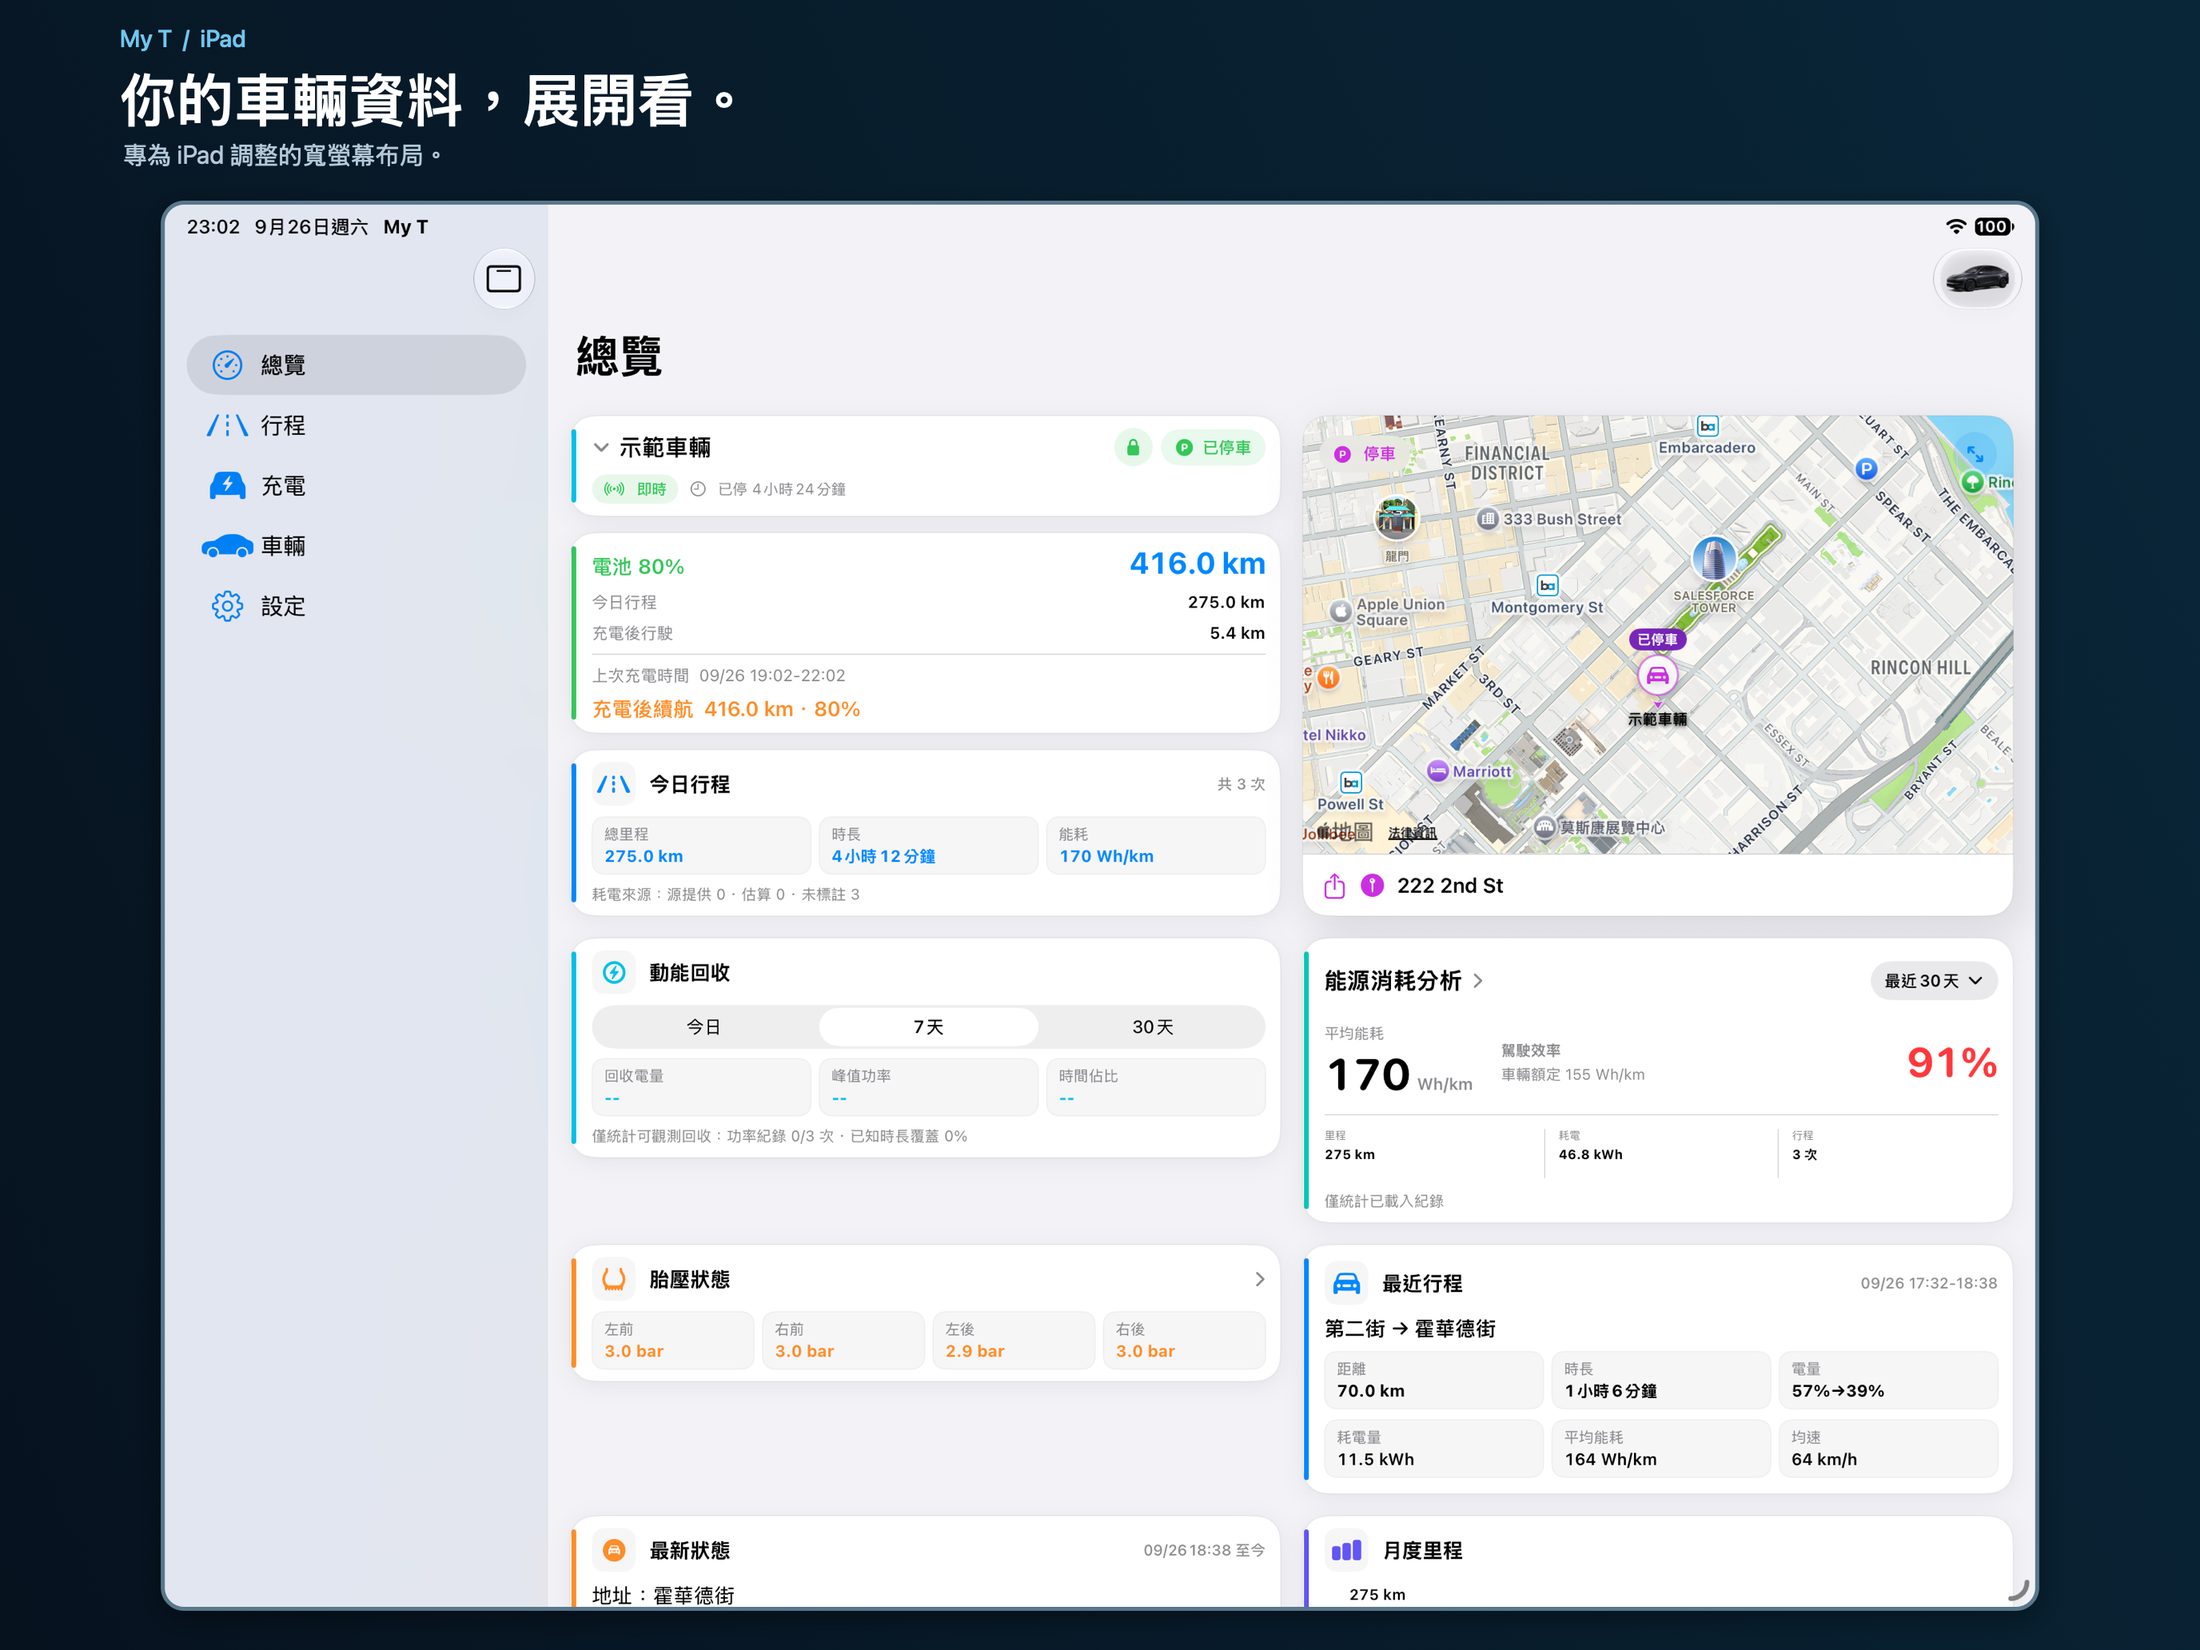Open the 設定 settings gear item
The image size is (2200, 1650).
356,606
